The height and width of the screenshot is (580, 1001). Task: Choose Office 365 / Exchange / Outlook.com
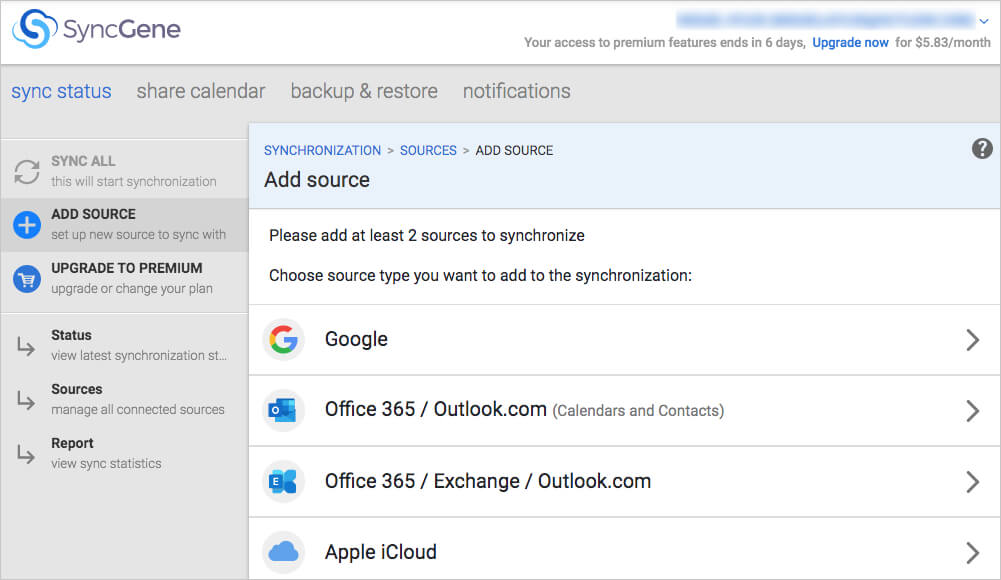[624, 481]
